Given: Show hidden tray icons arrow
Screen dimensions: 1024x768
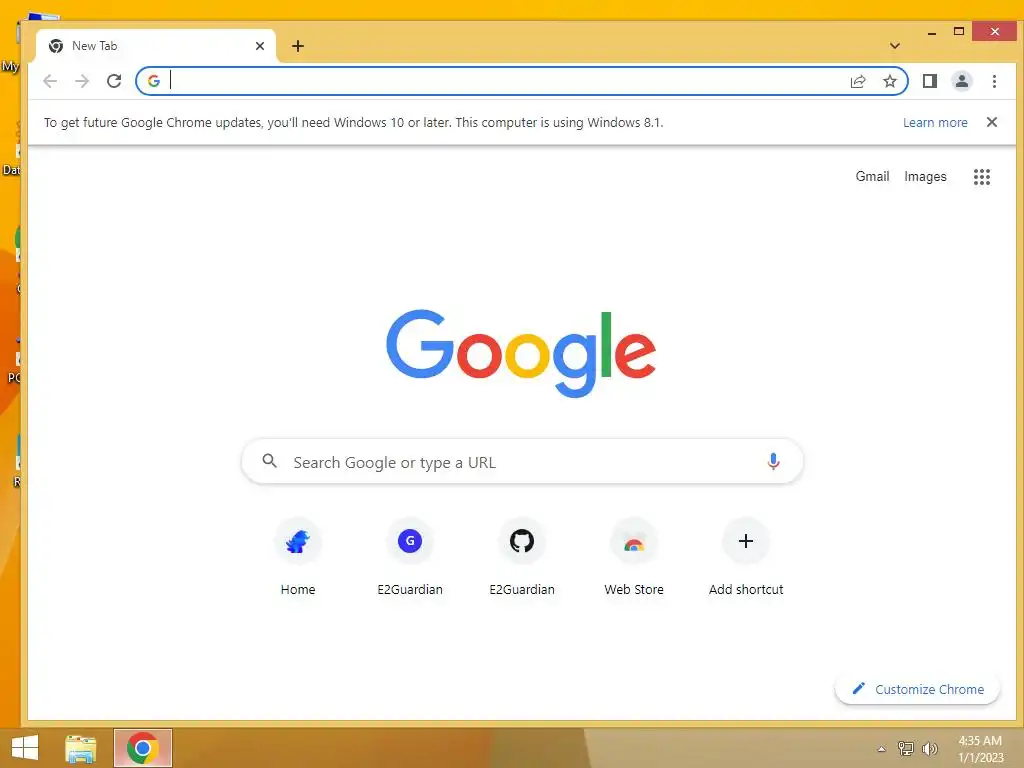Looking at the screenshot, I should click(x=882, y=749).
